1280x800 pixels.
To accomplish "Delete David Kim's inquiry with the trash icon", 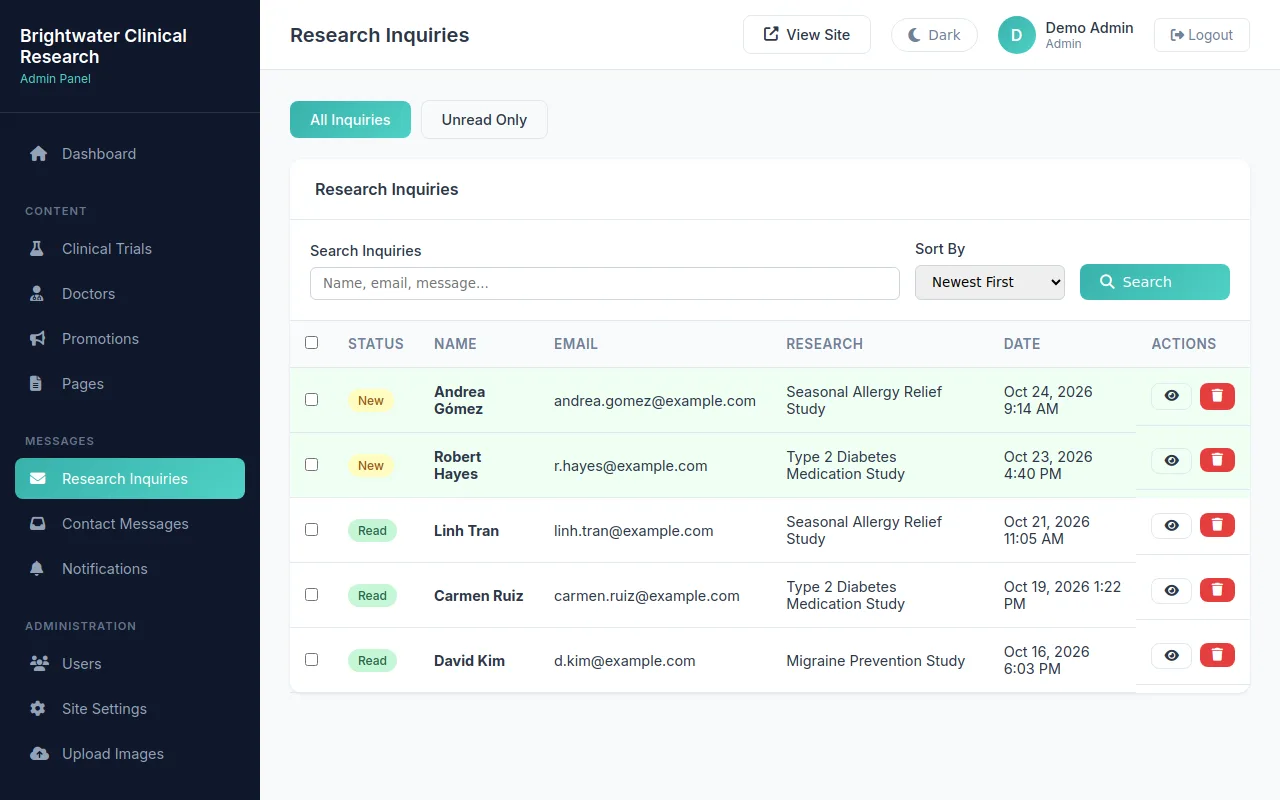I will [x=1217, y=656].
